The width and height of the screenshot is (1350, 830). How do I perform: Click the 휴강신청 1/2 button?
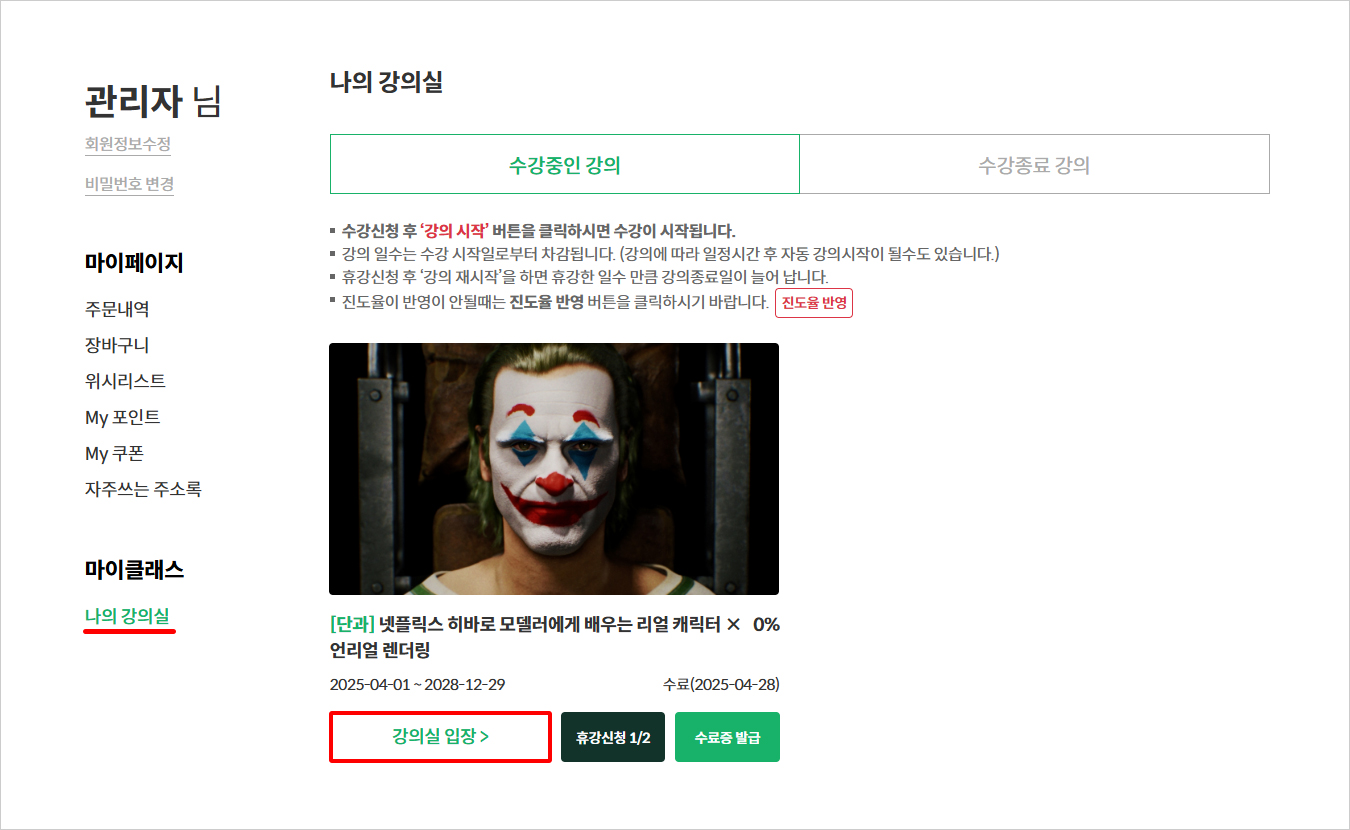click(612, 738)
